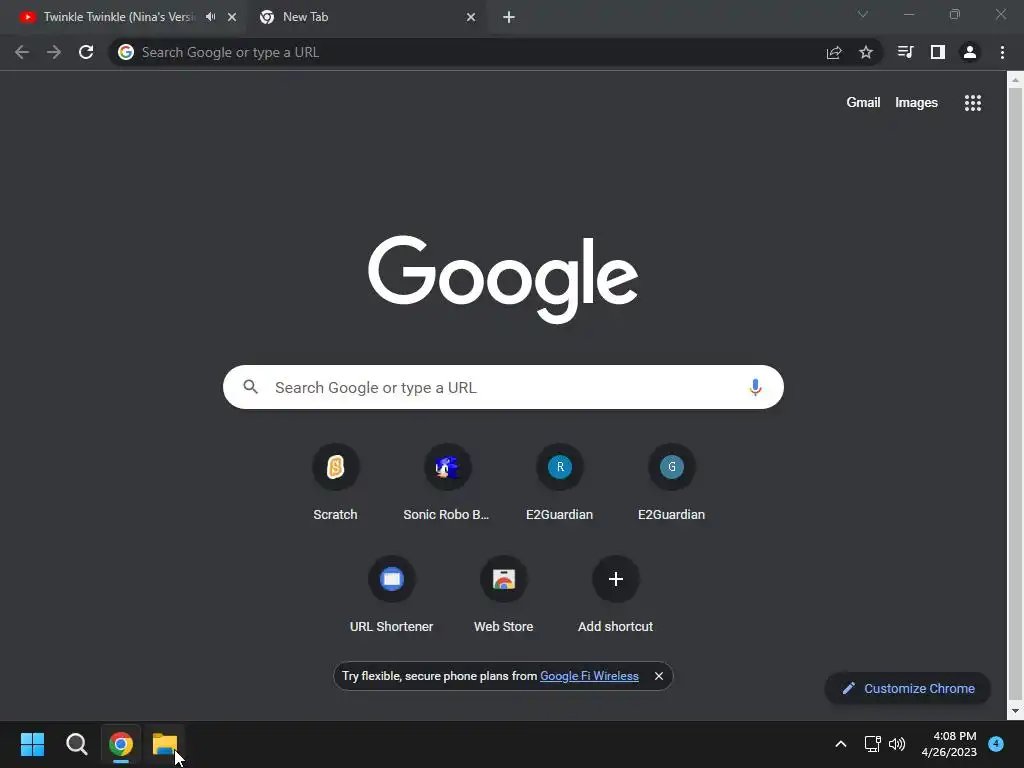Open the Google Fi Wireless link

(589, 676)
